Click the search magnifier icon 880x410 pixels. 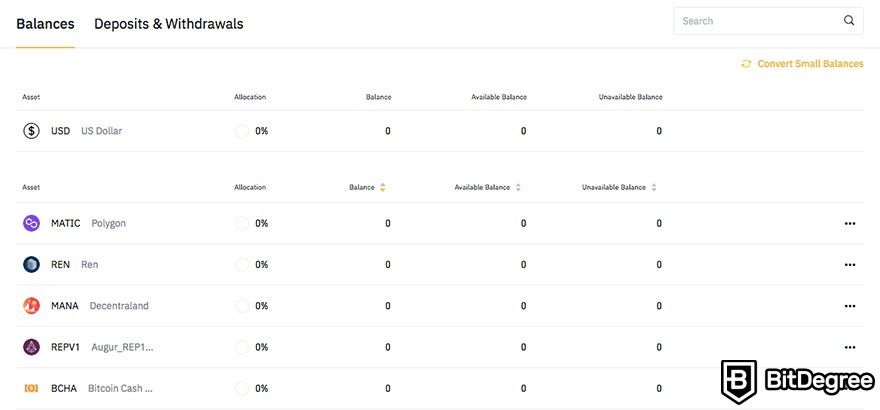pyautogui.click(x=849, y=21)
